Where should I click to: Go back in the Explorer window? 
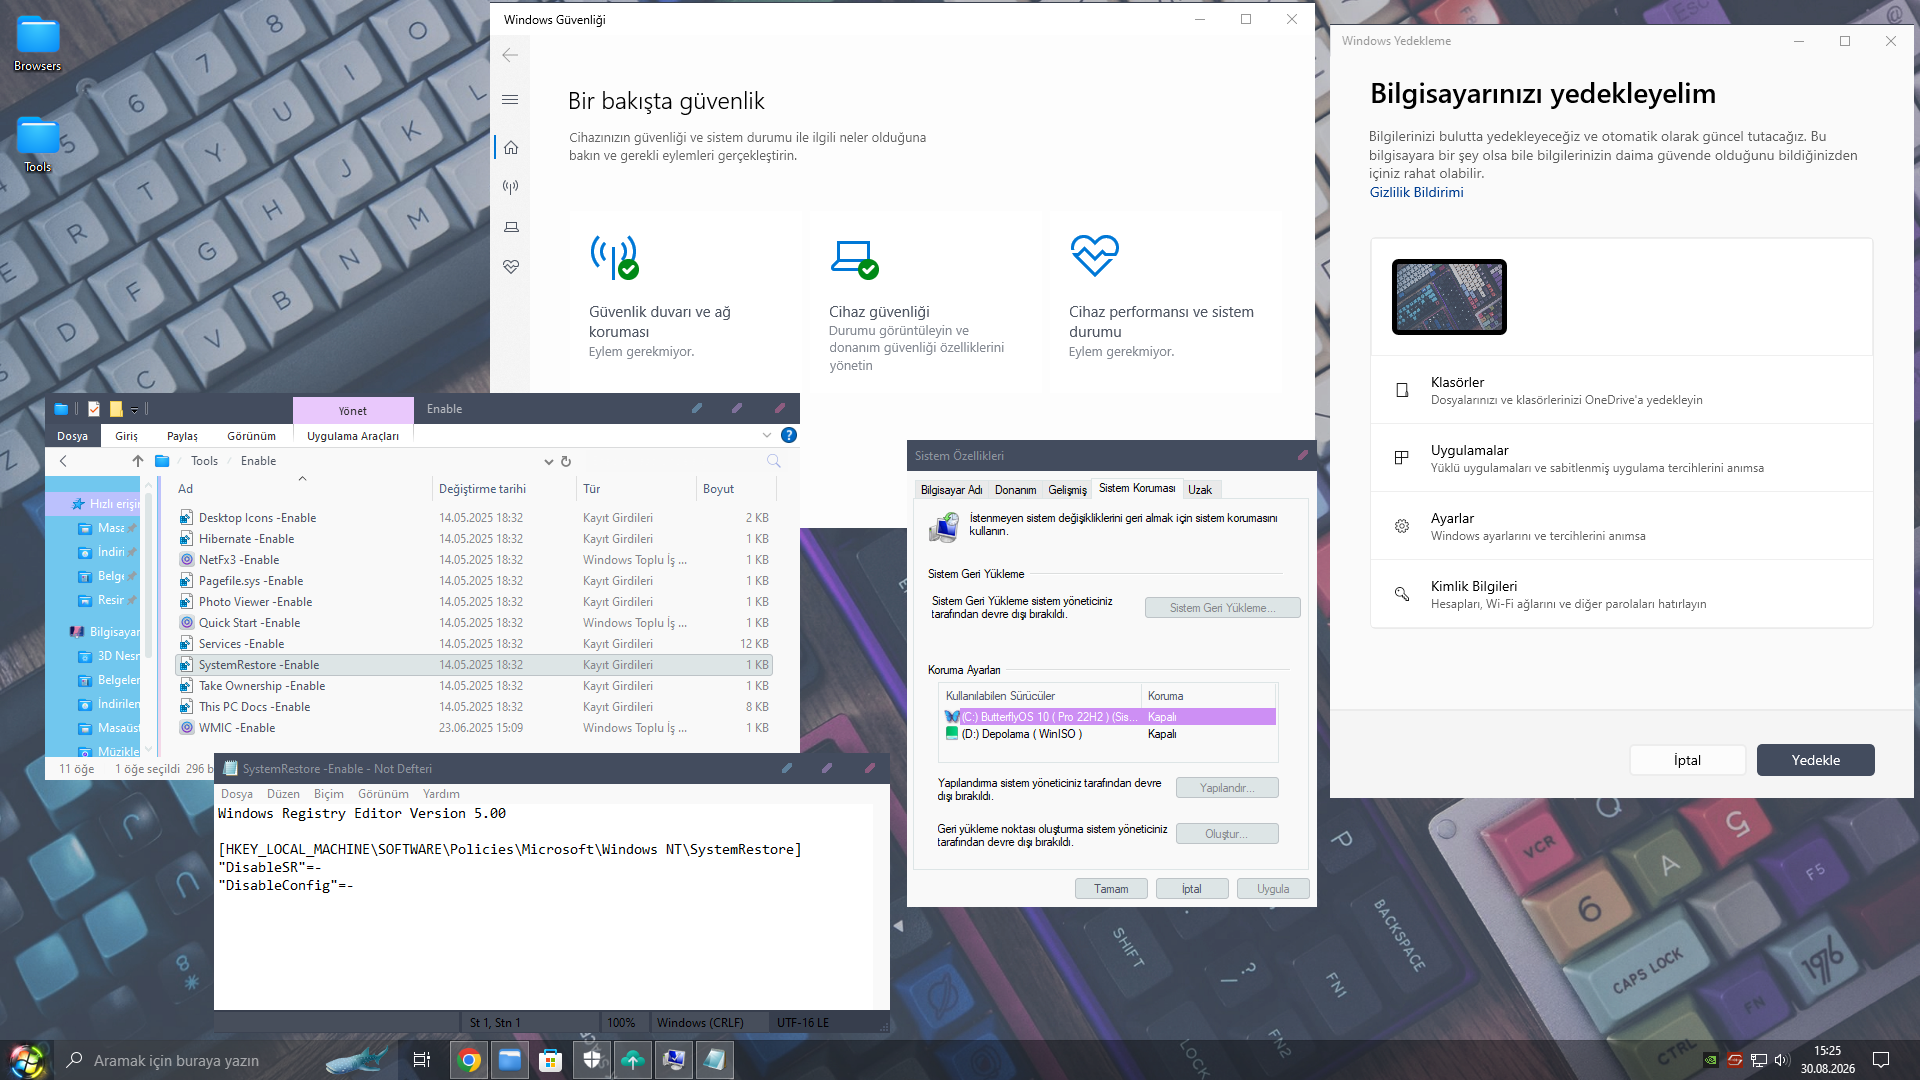63,461
